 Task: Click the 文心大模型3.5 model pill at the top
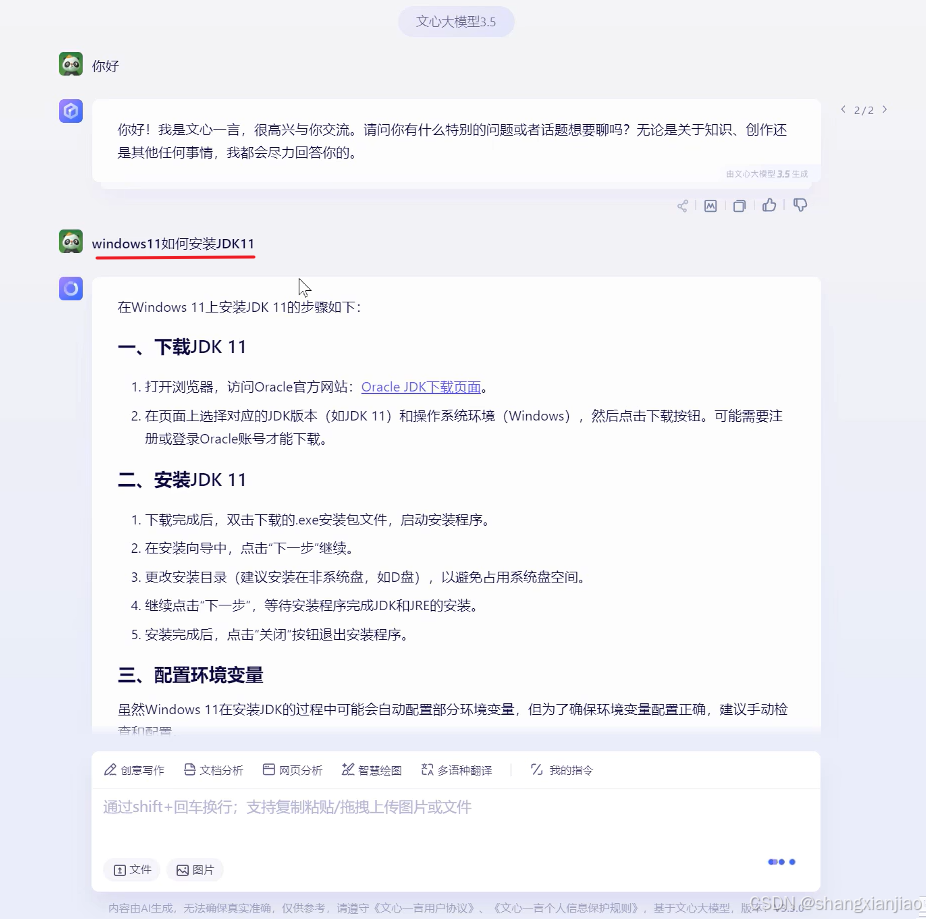456,22
